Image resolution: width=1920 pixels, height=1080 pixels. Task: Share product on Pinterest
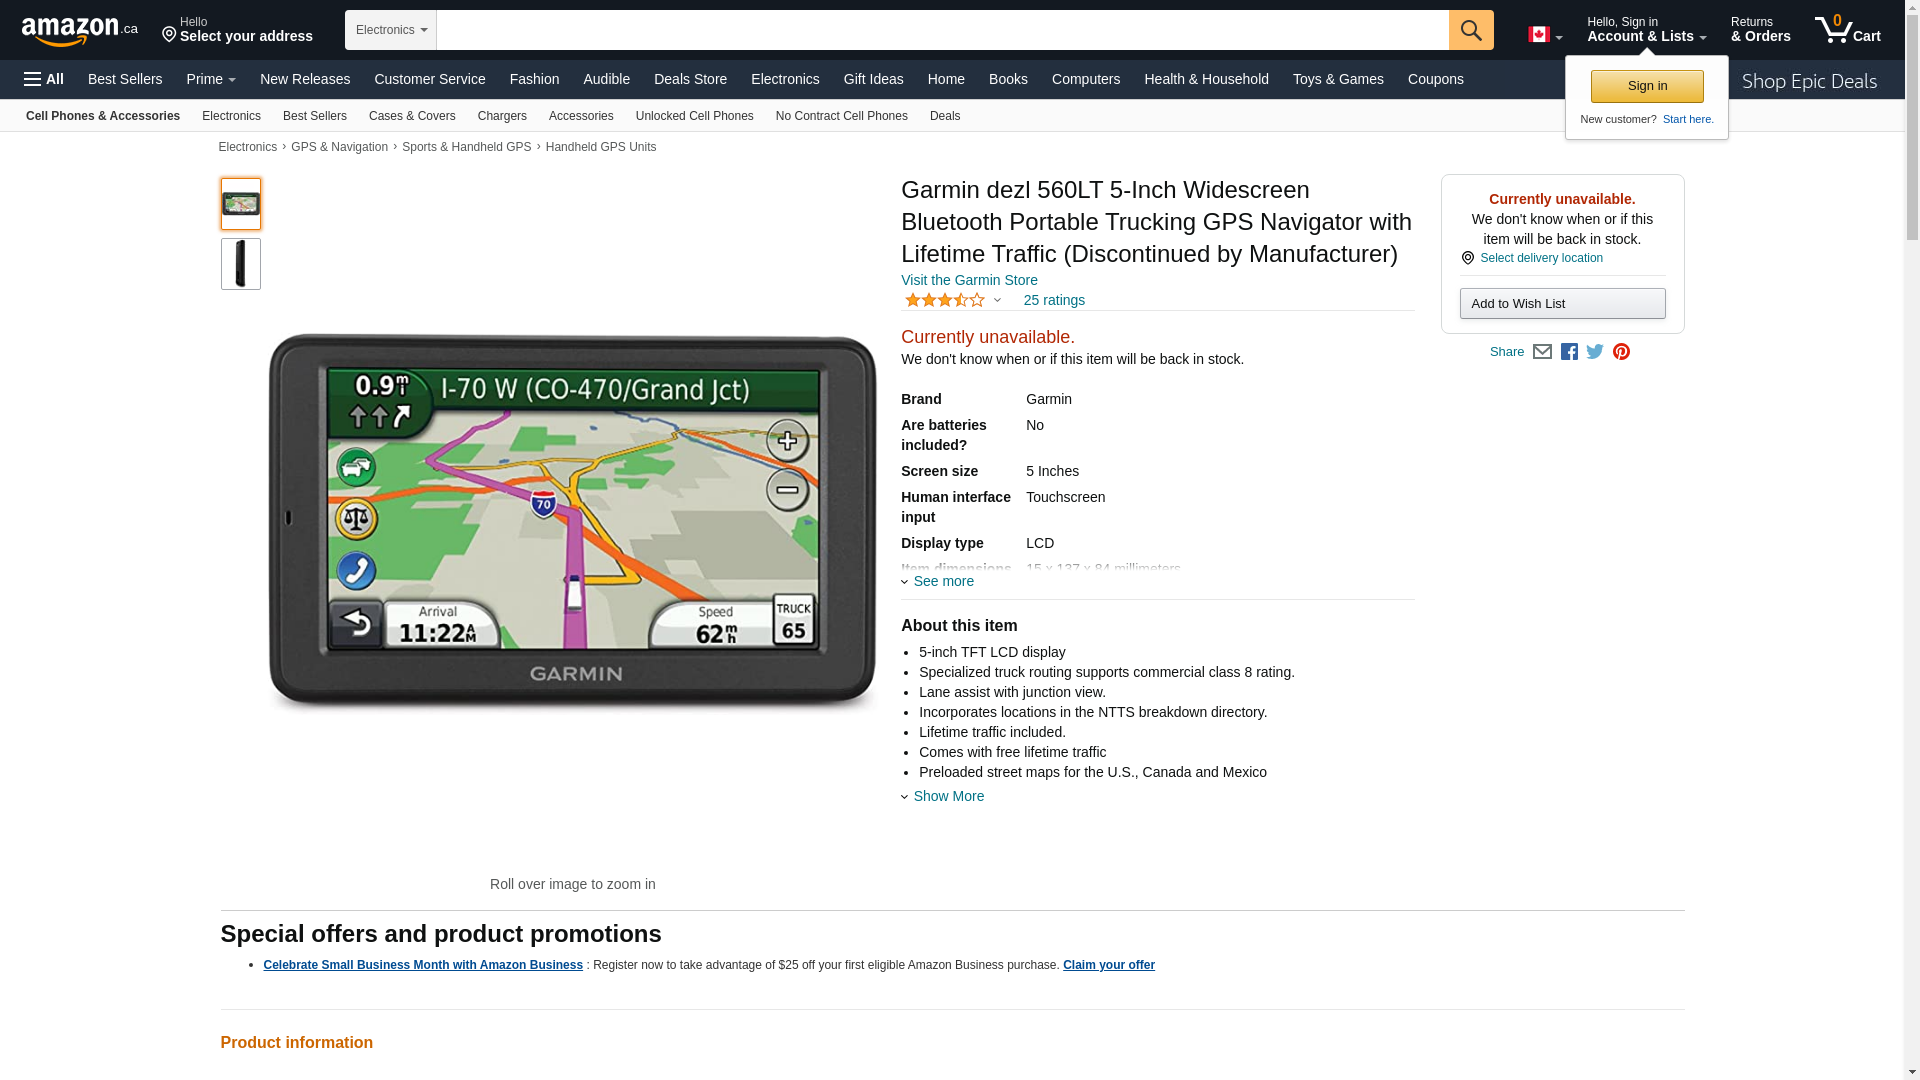coord(1621,352)
